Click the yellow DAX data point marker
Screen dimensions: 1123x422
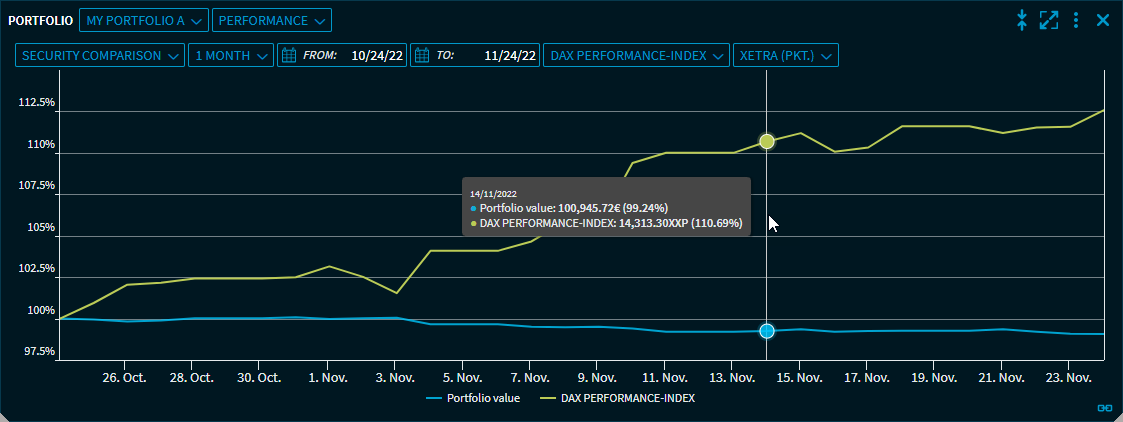767,142
